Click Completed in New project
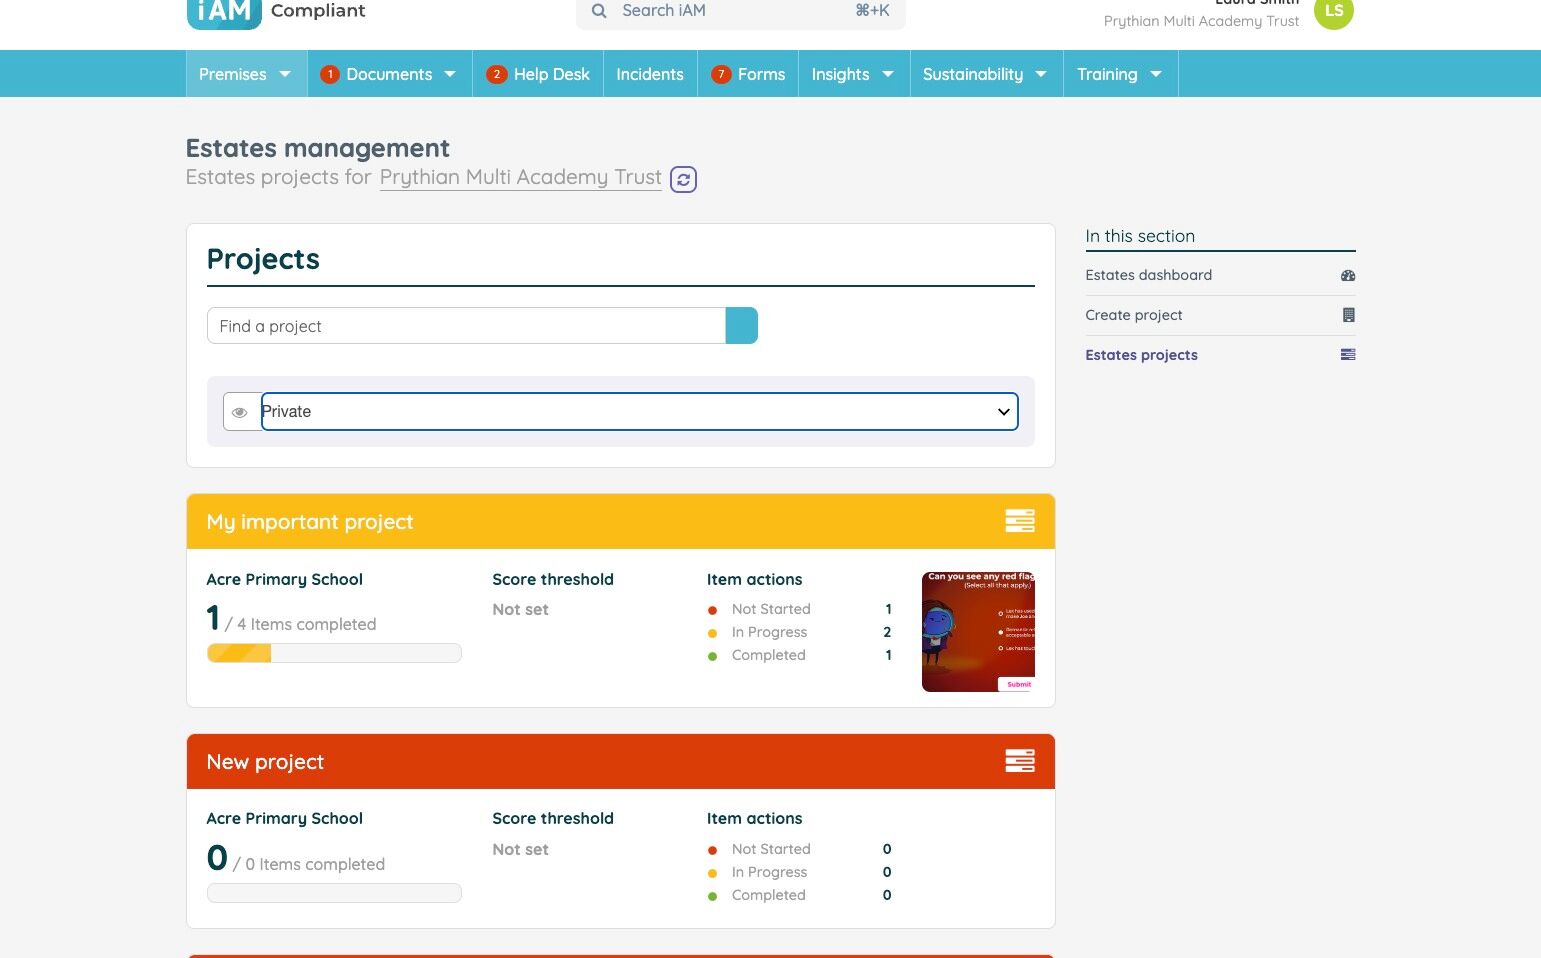Screen dimensions: 1541x958 pyautogui.click(x=768, y=895)
